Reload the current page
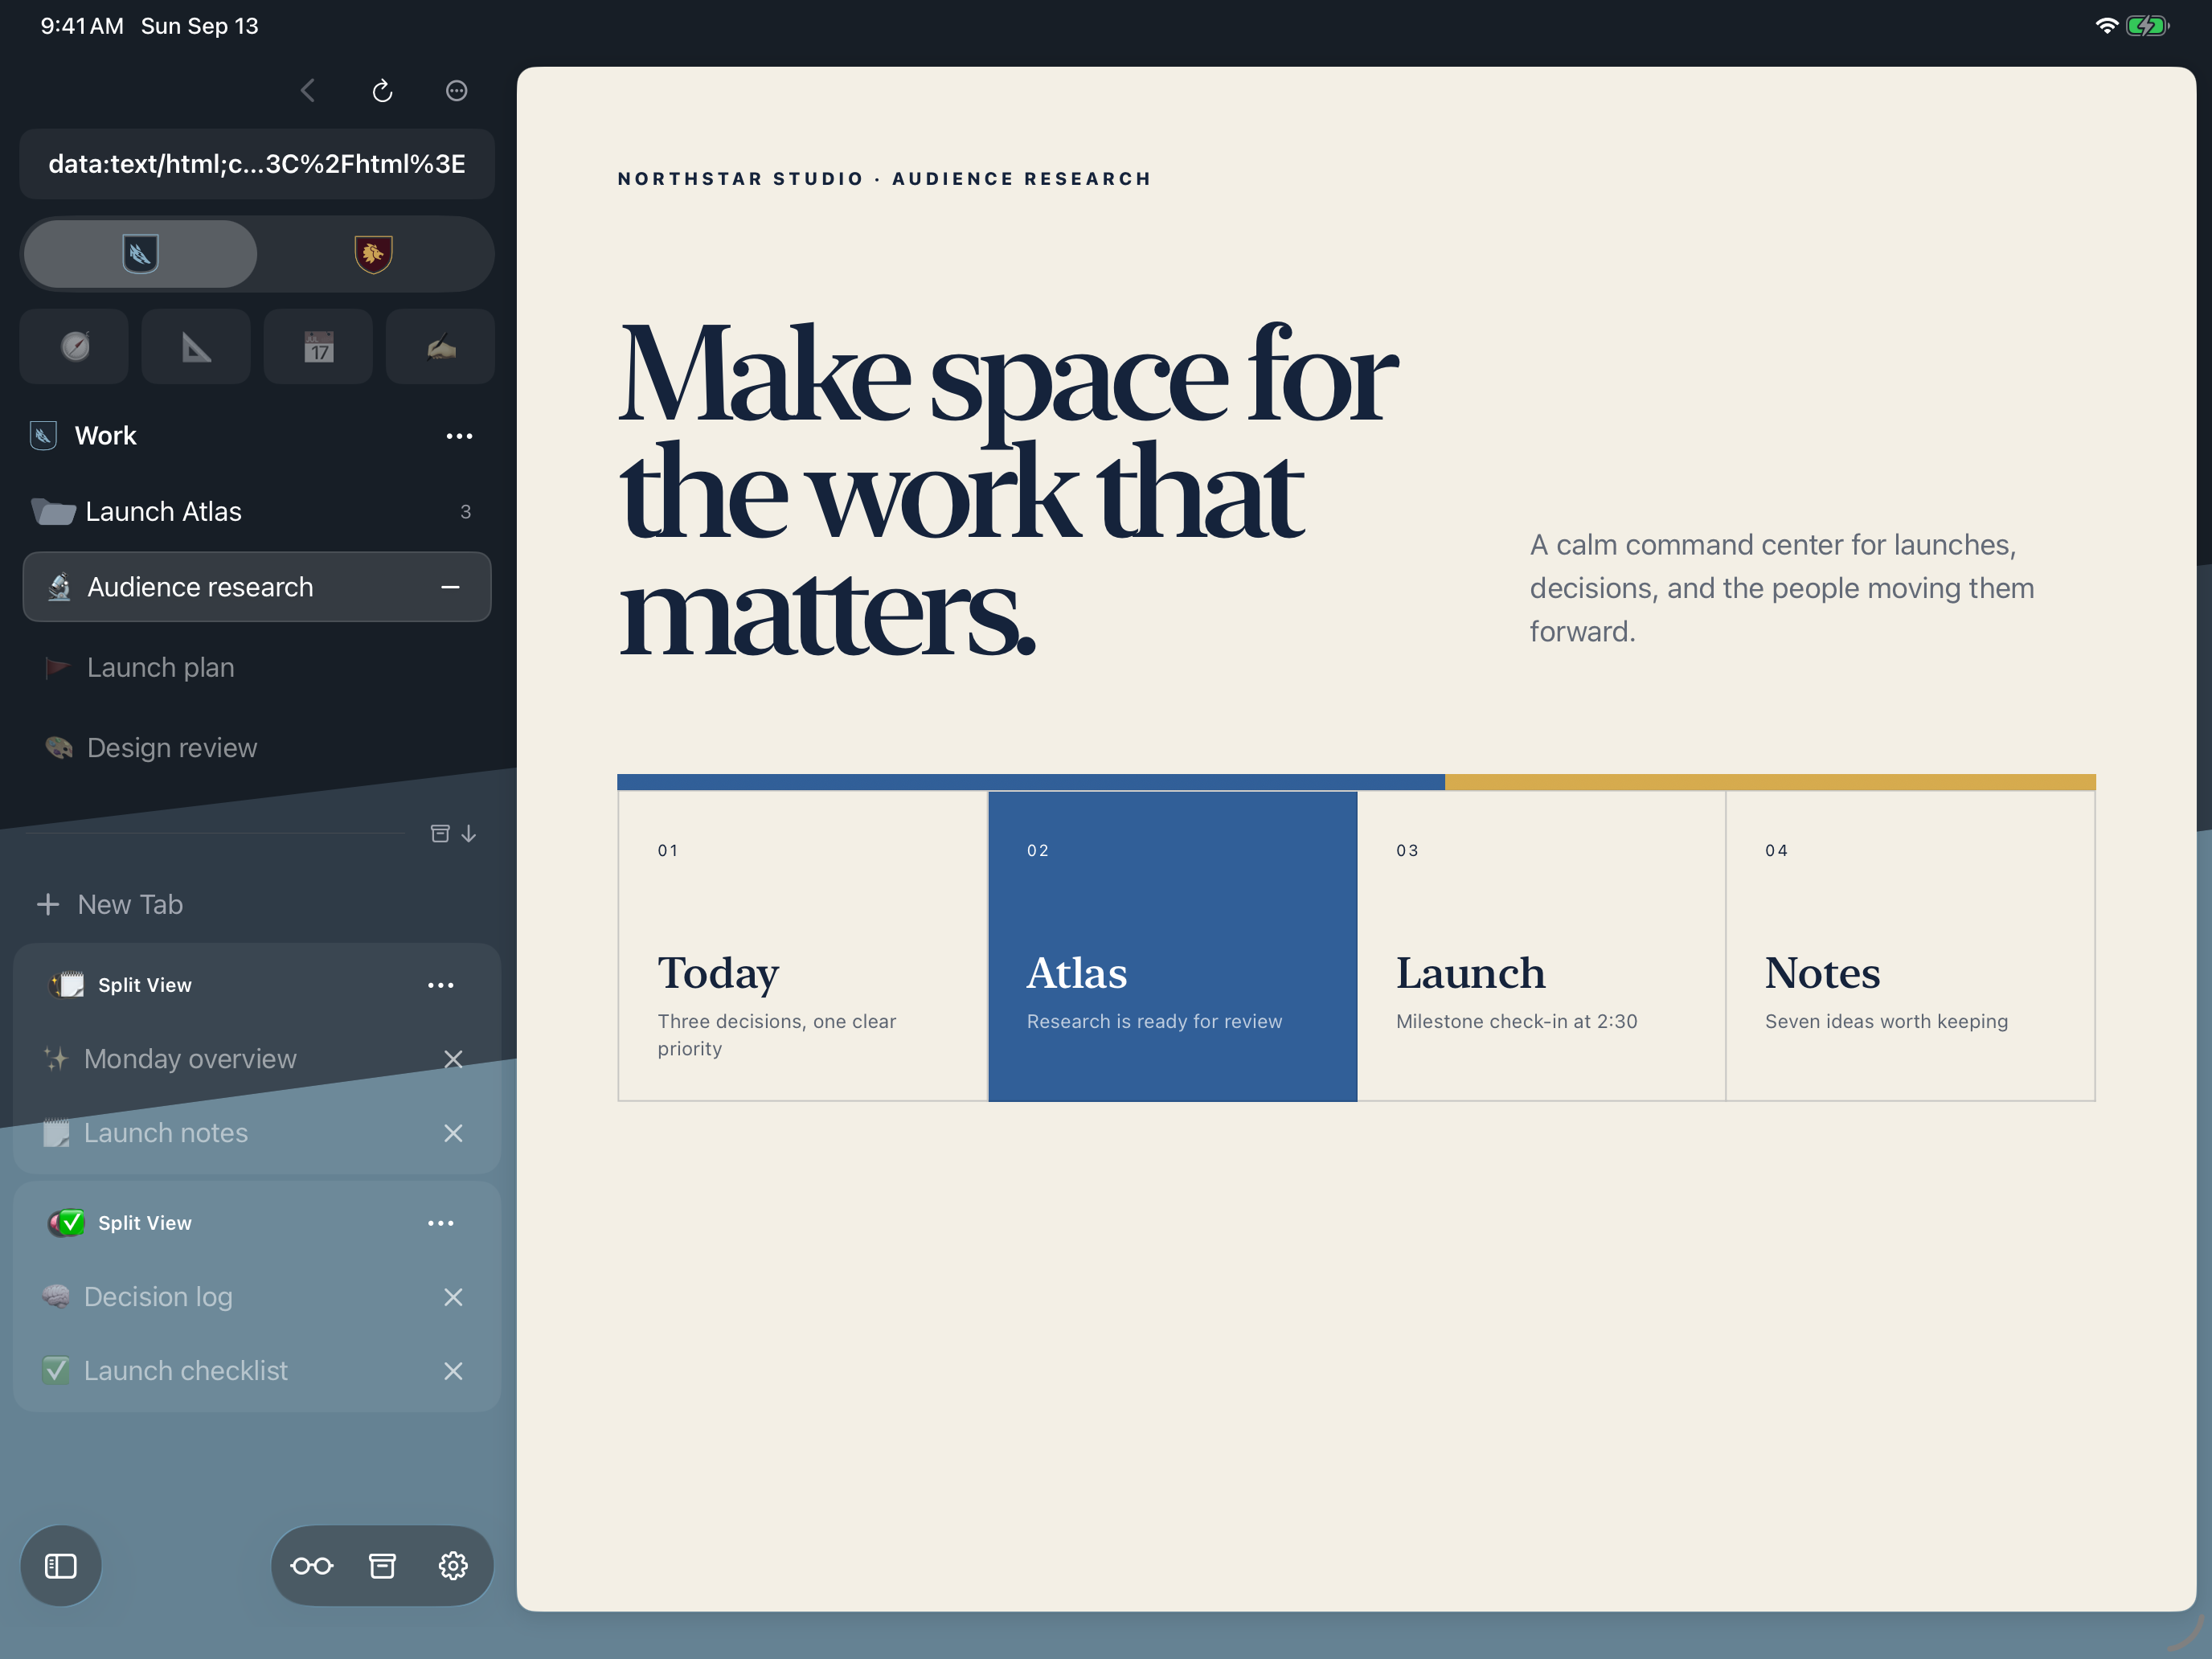 point(382,91)
